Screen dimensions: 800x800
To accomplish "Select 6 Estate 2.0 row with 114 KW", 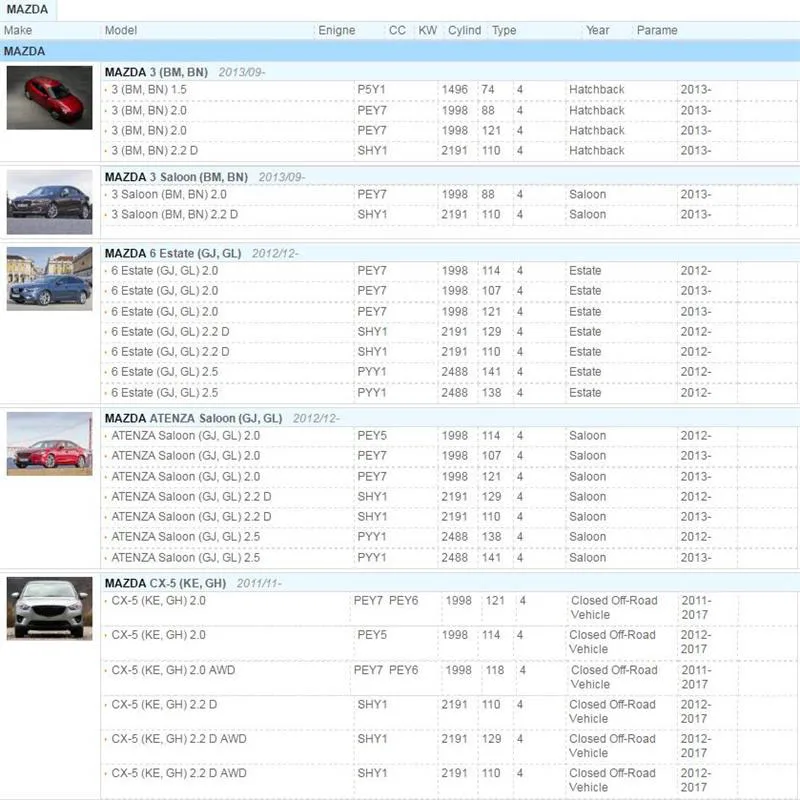I will 449,271.
